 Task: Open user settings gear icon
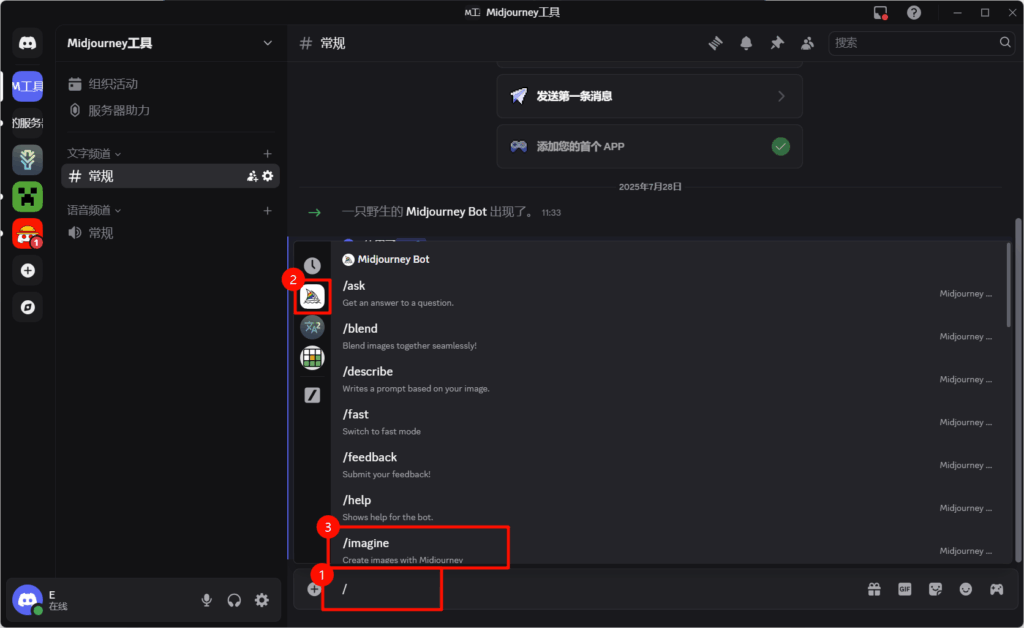click(x=262, y=600)
